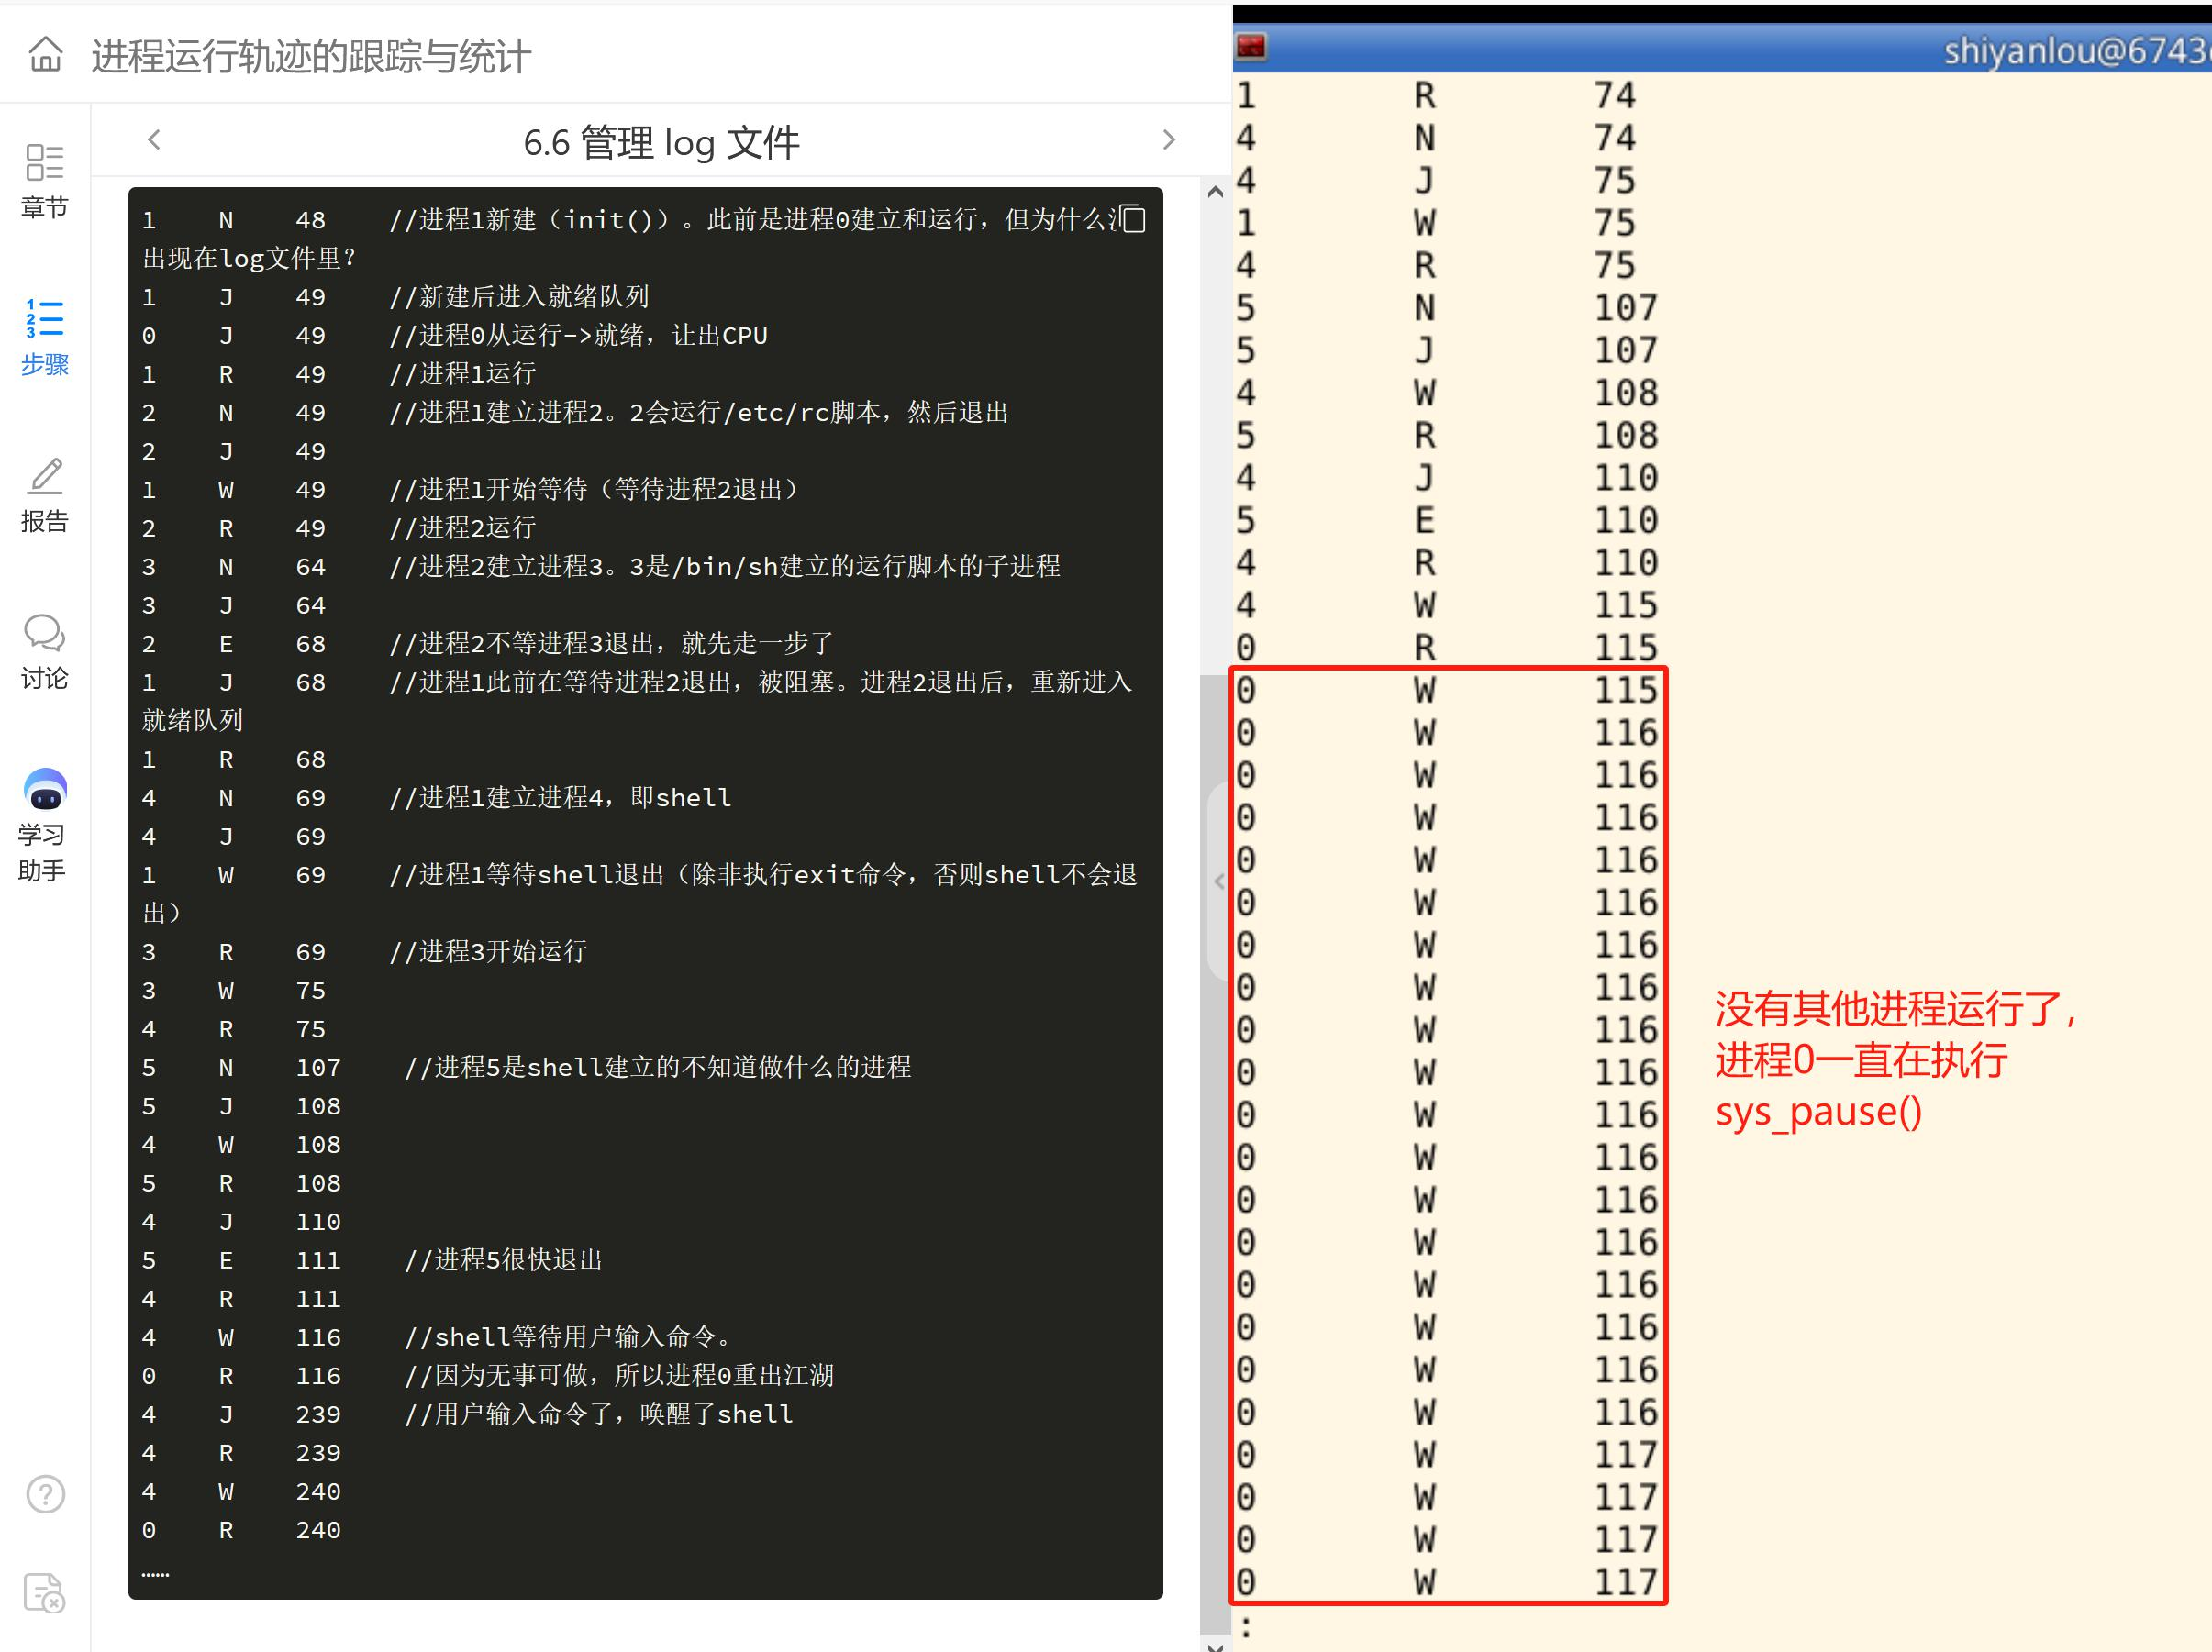Click the document icon at sidebar bottom
The width and height of the screenshot is (2212, 1652).
pos(45,1593)
